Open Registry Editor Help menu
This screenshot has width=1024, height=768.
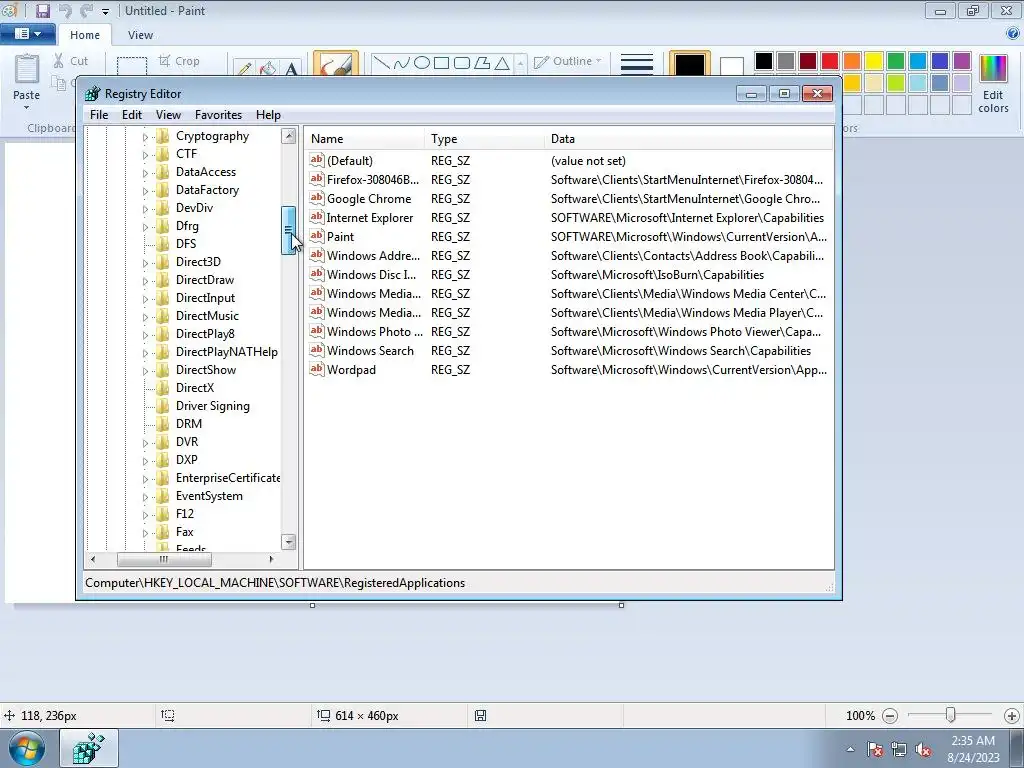(268, 115)
